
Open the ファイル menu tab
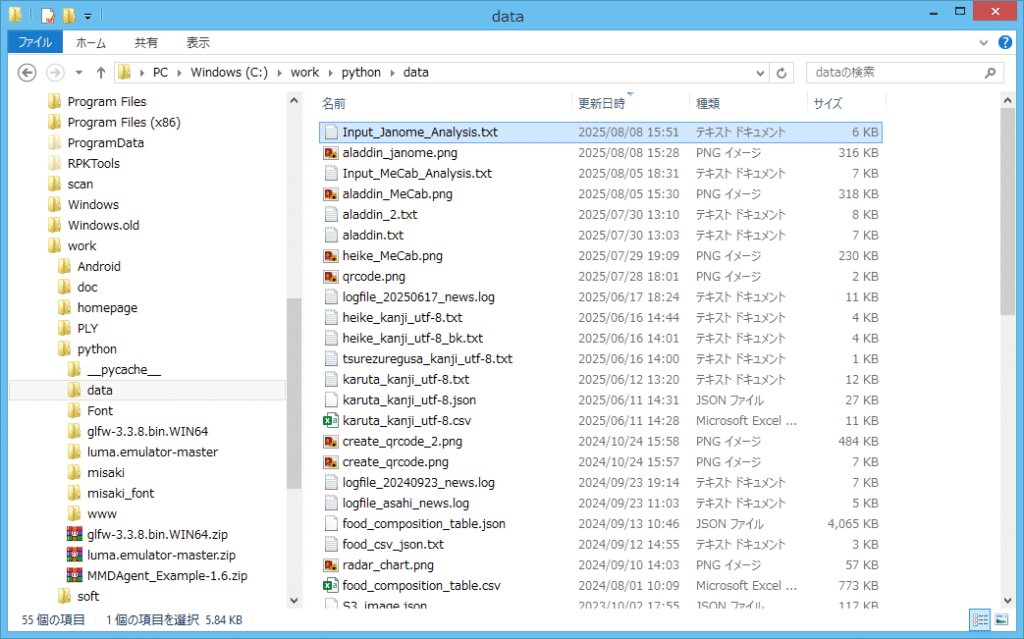(35, 43)
